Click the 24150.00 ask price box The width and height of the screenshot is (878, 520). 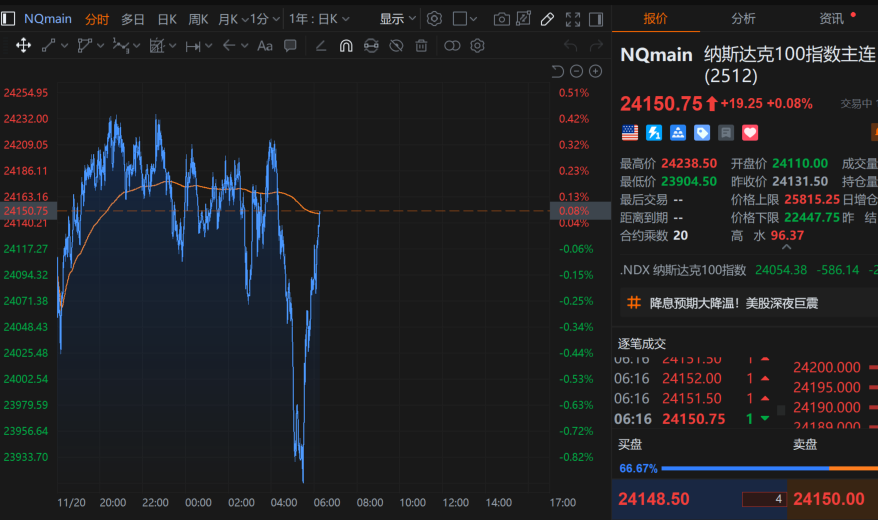(833, 499)
